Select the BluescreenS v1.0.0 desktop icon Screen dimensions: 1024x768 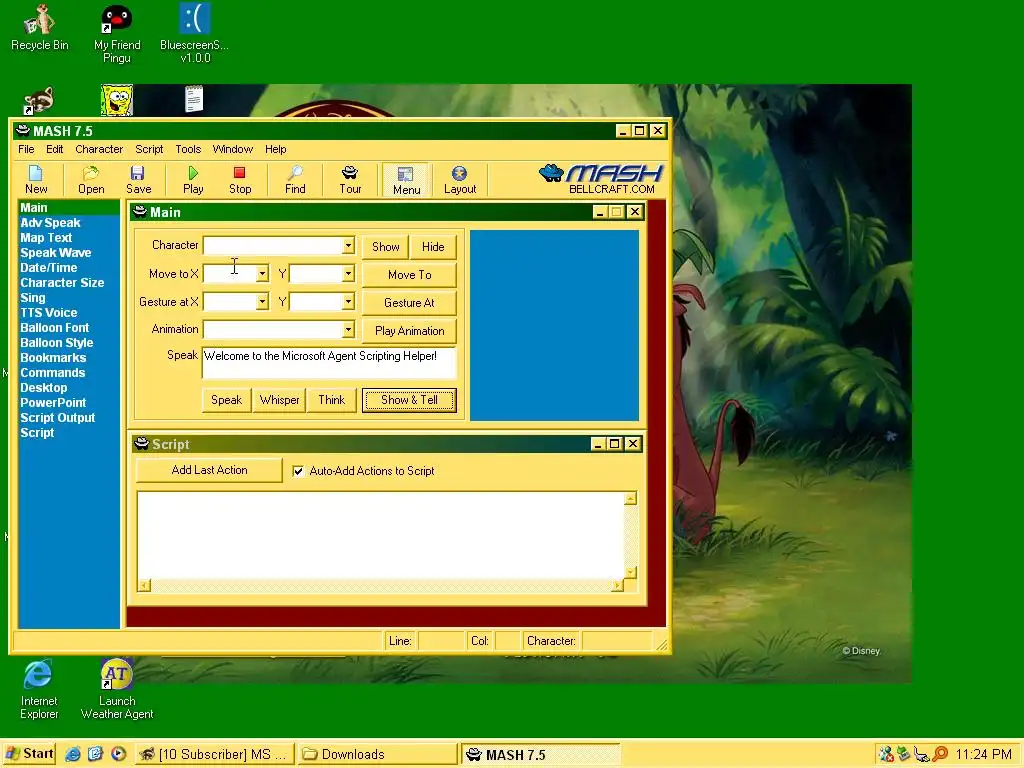(x=194, y=34)
